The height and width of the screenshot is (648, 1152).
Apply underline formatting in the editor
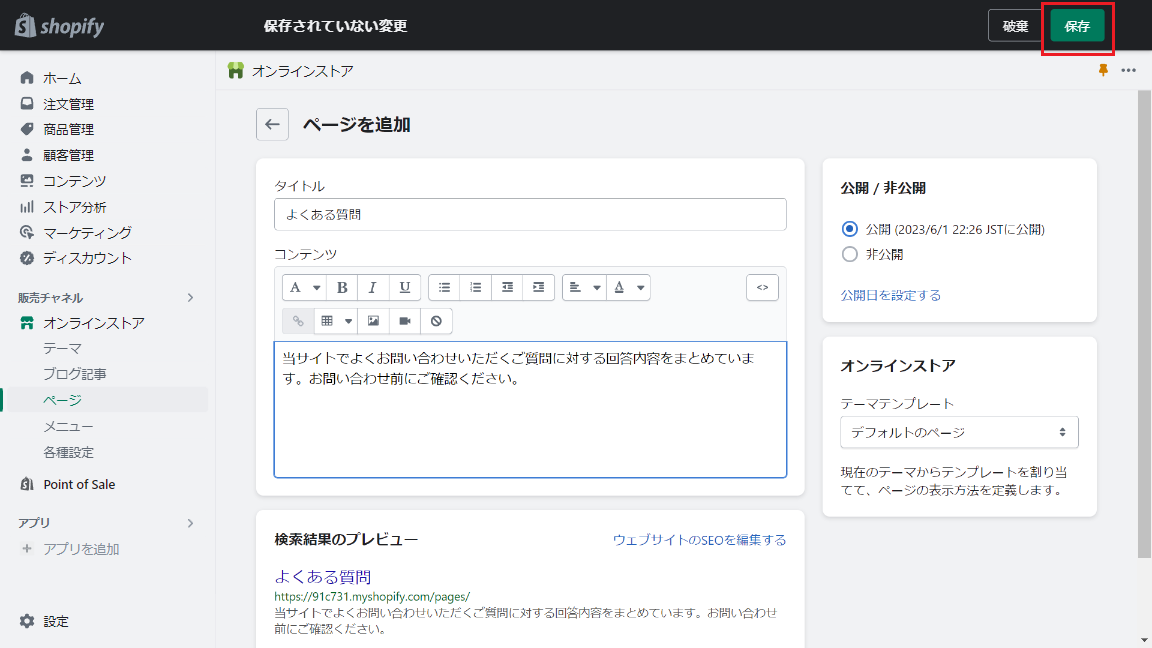404,287
